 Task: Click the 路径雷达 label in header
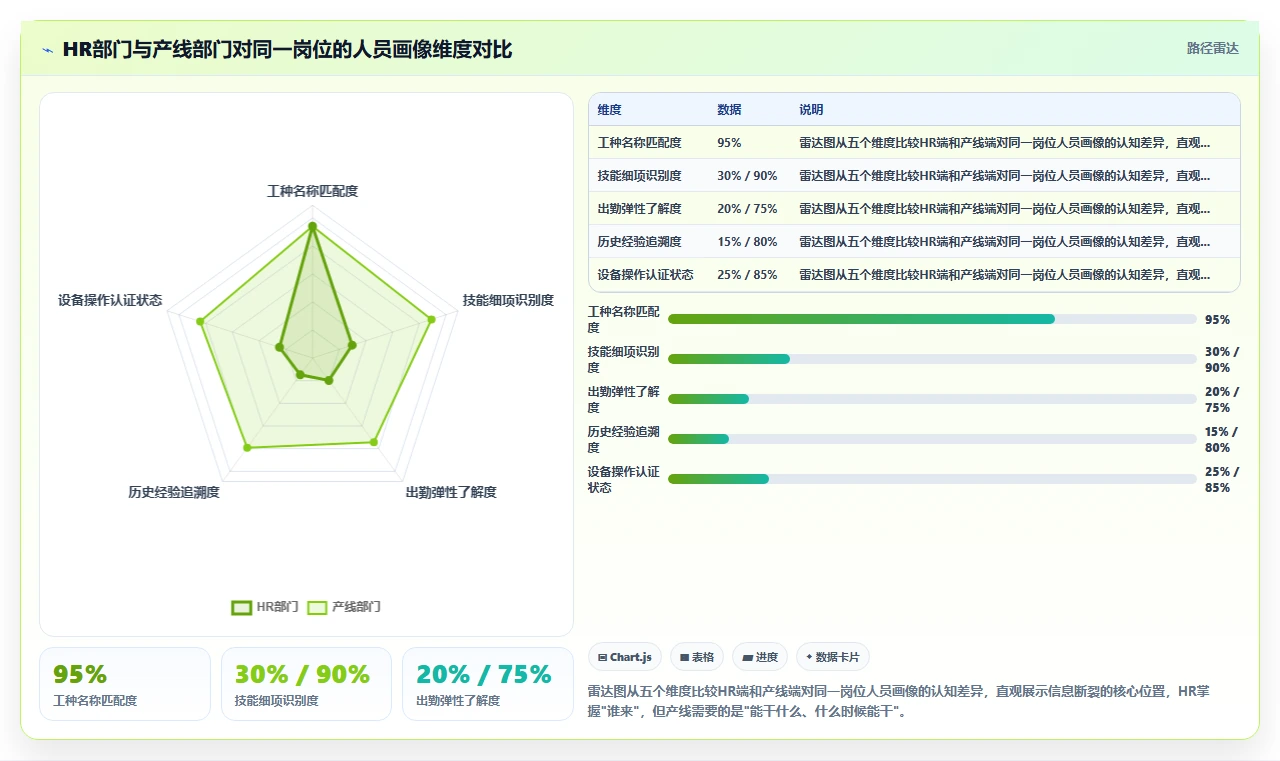pos(1212,48)
